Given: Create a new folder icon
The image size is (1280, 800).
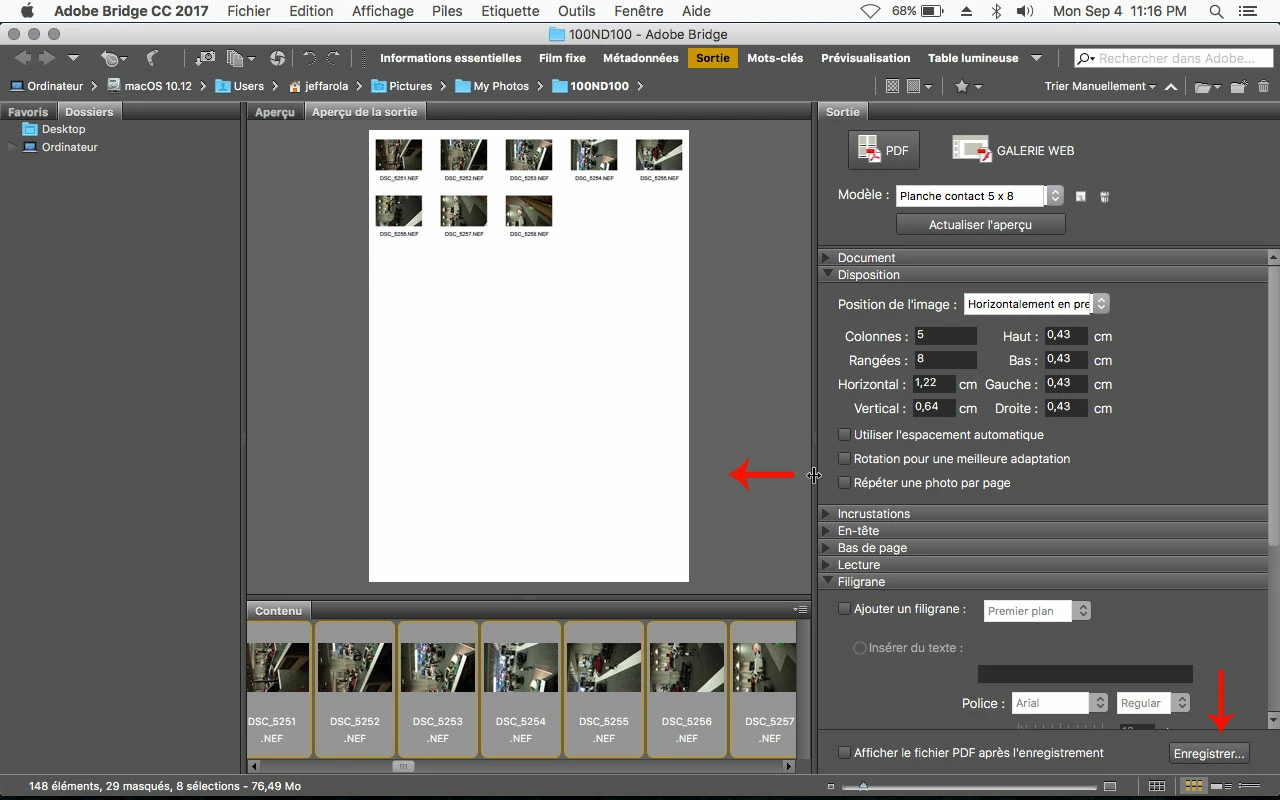Looking at the screenshot, I should [x=1238, y=87].
